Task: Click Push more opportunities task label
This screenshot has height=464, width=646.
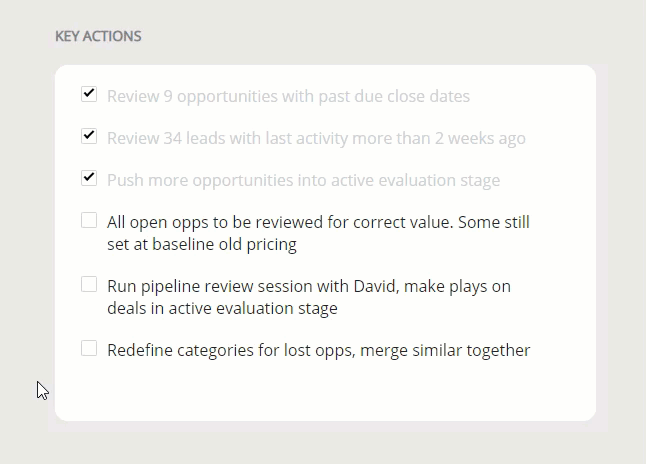Action: point(304,180)
